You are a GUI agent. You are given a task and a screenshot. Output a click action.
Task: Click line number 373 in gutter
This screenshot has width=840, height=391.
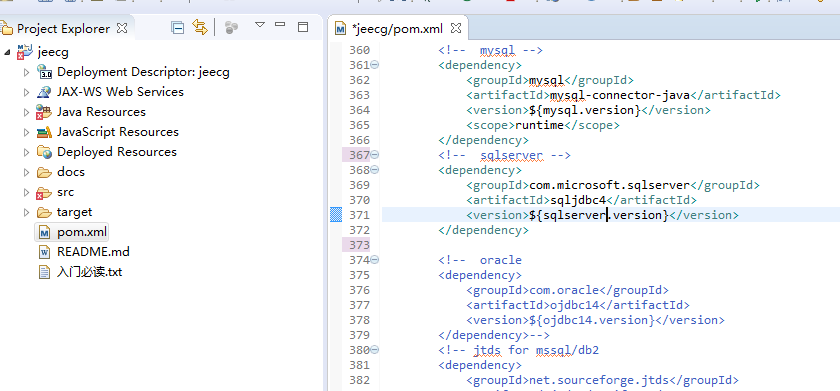coord(359,245)
